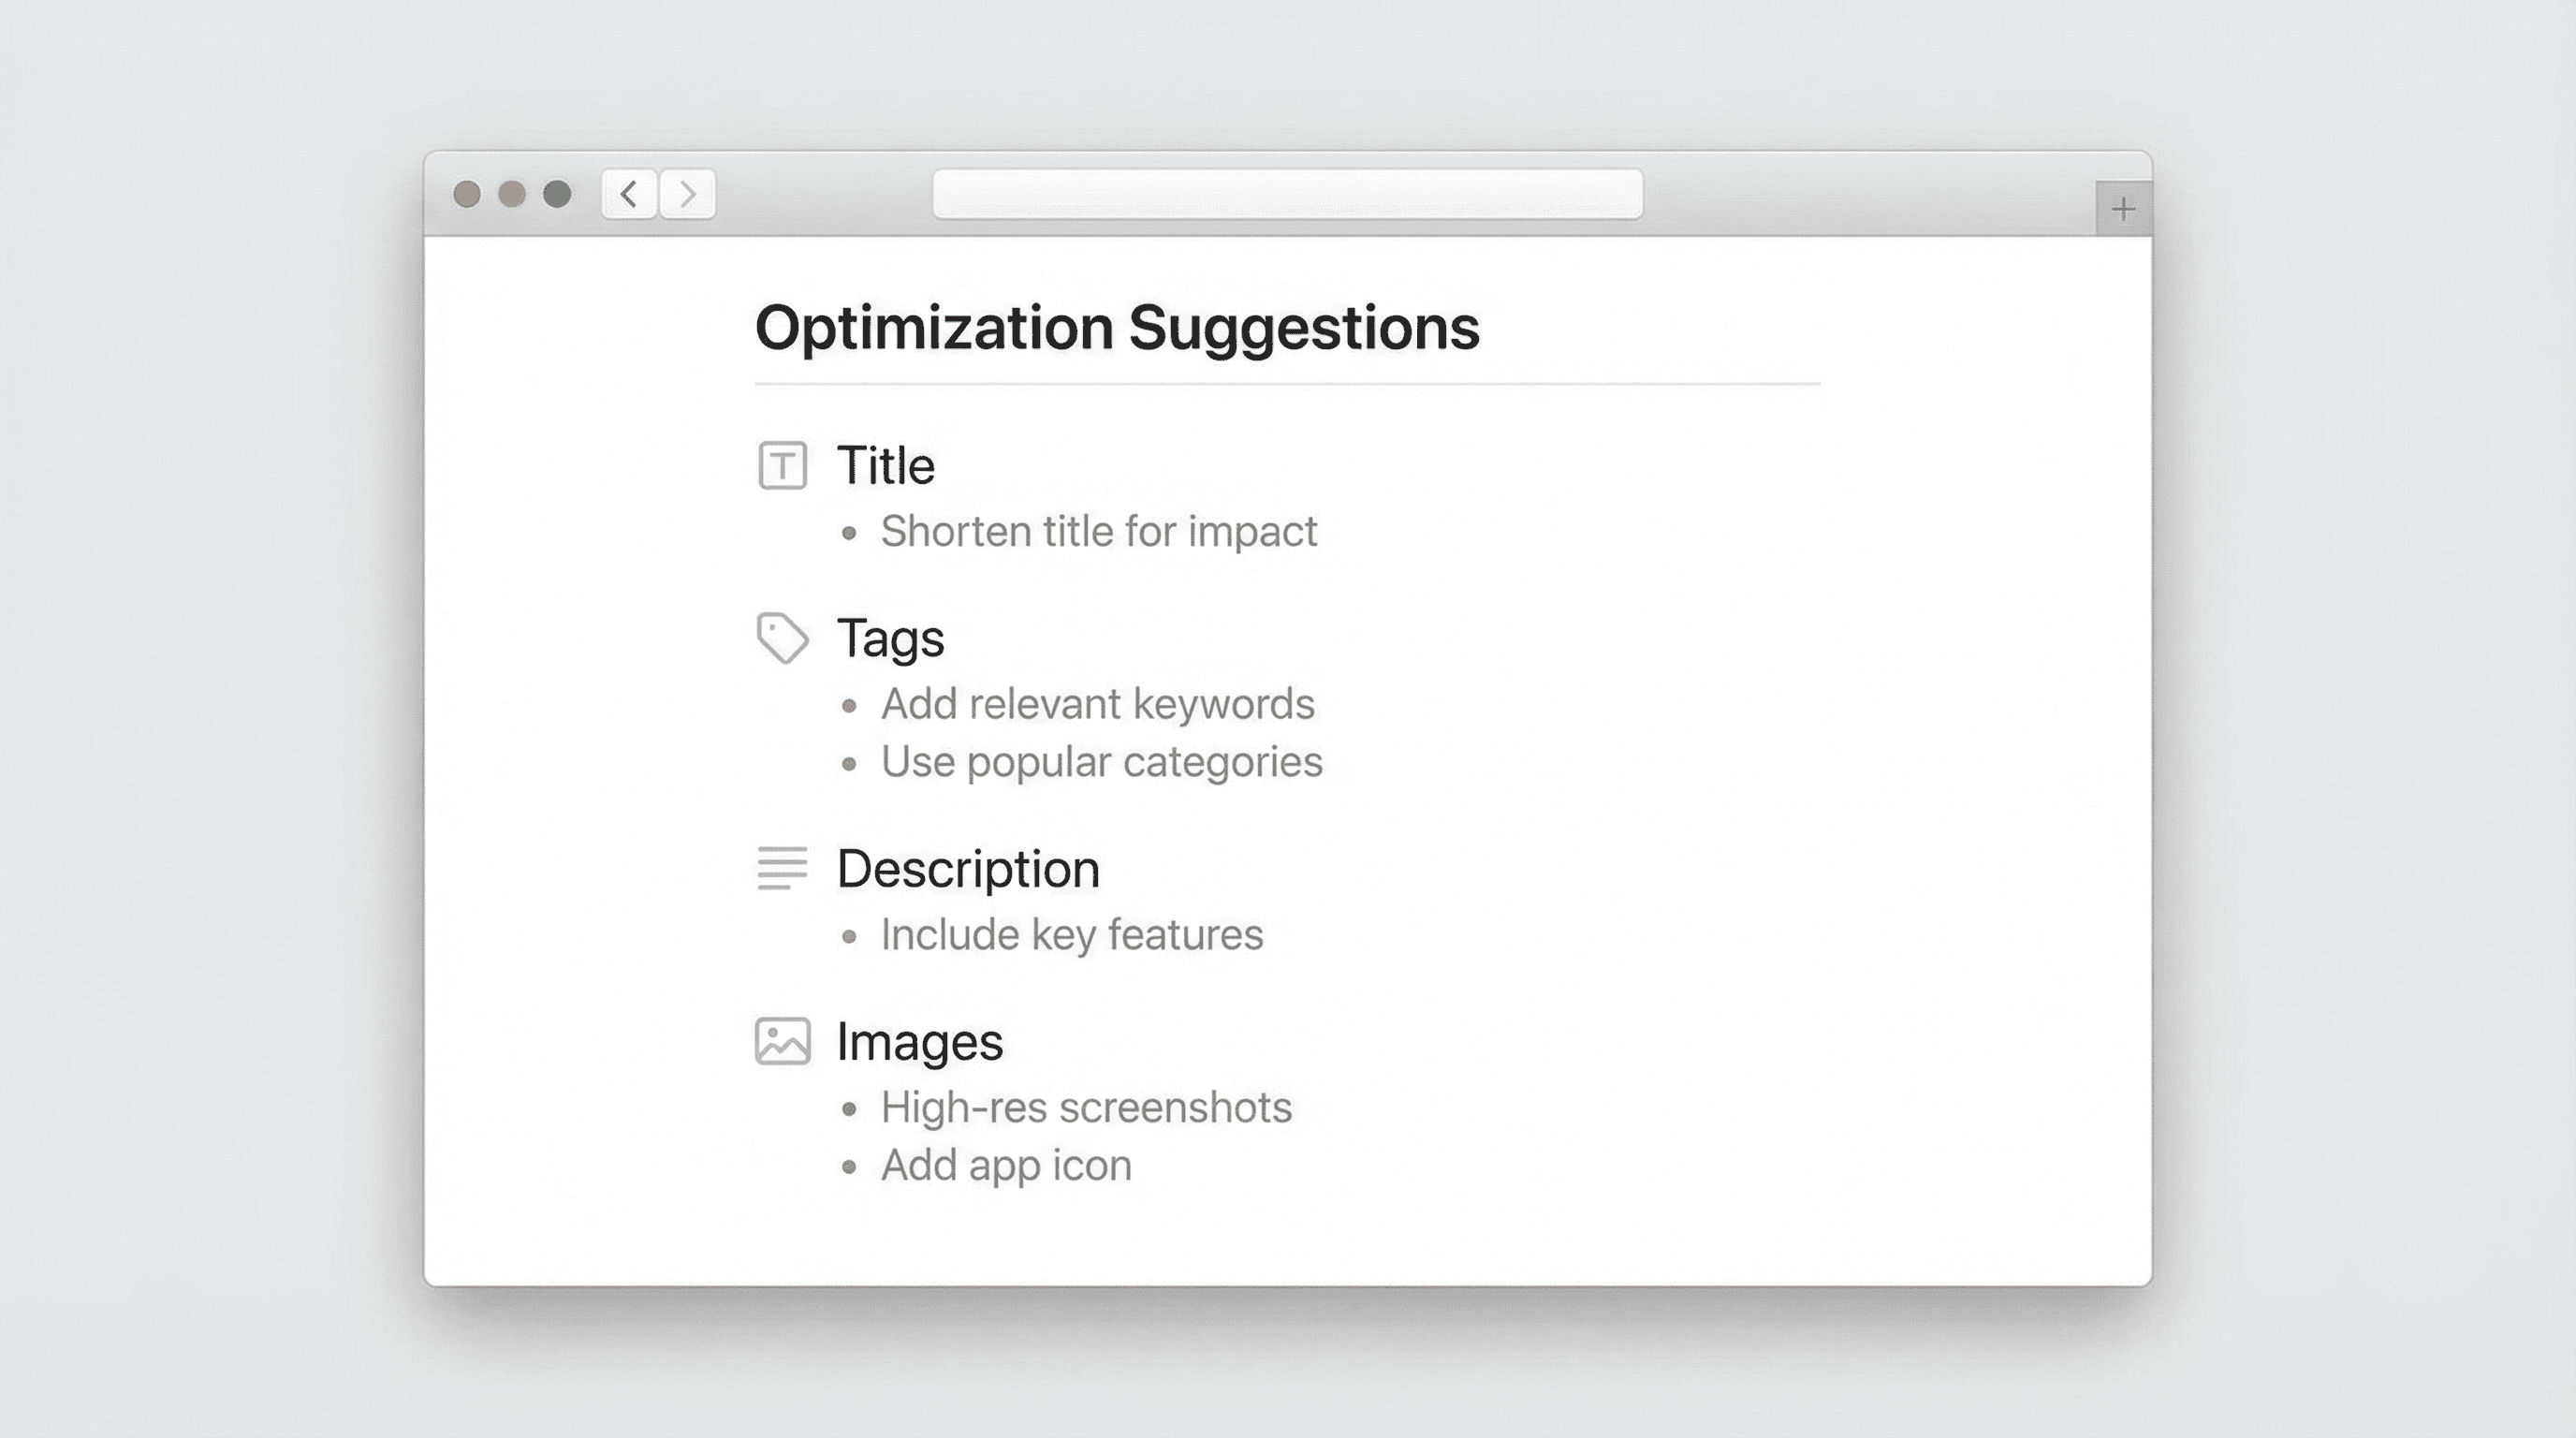
Task: Open a new tab with the plus button
Action: (x=2123, y=209)
